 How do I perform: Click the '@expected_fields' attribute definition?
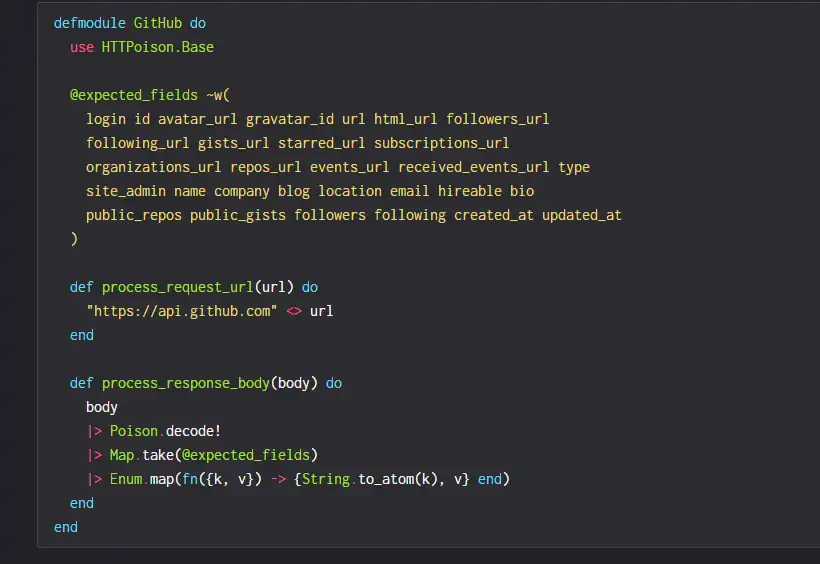coord(134,95)
